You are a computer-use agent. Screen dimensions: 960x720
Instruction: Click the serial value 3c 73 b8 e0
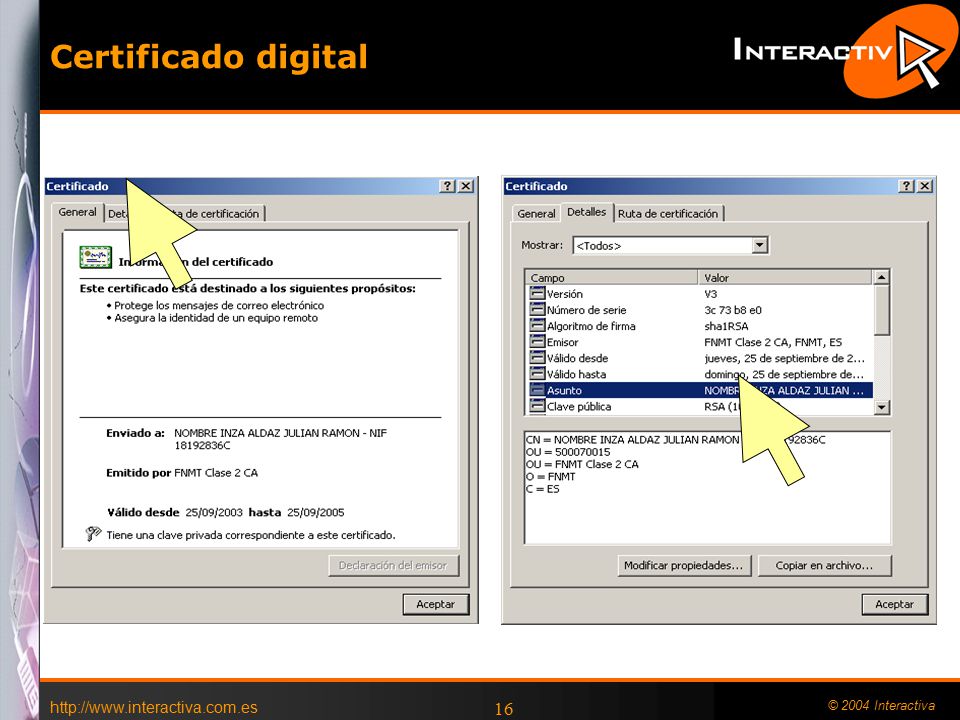pyautogui.click(x=733, y=310)
